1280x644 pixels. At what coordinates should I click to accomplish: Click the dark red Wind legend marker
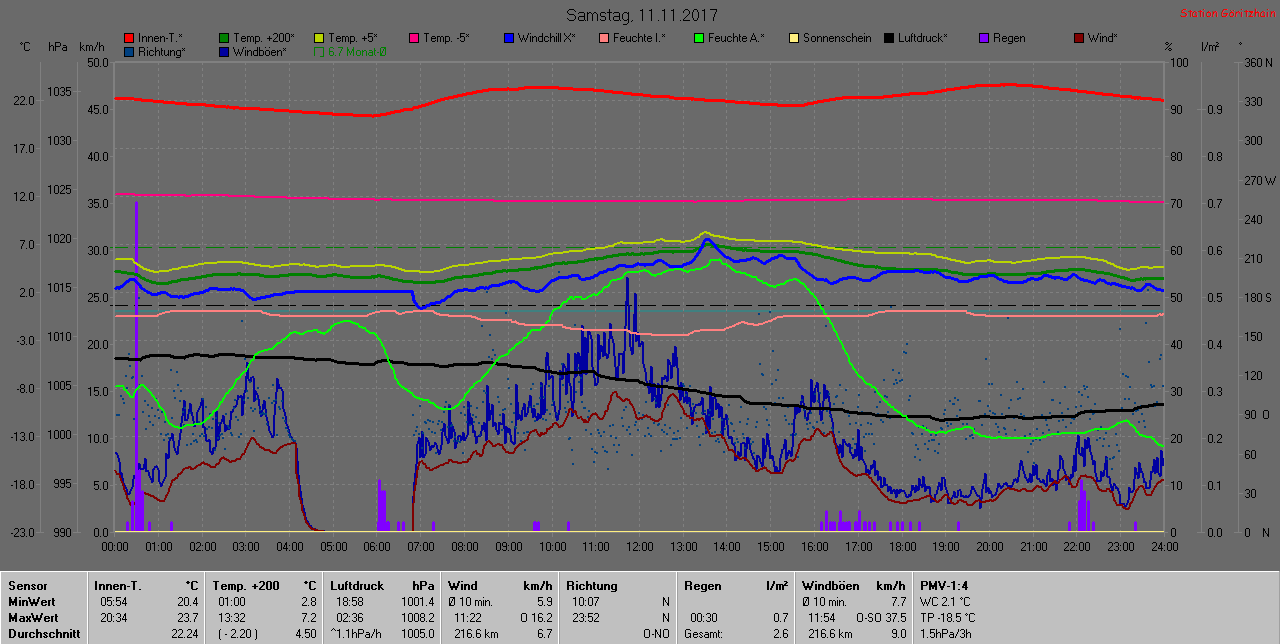1079,39
